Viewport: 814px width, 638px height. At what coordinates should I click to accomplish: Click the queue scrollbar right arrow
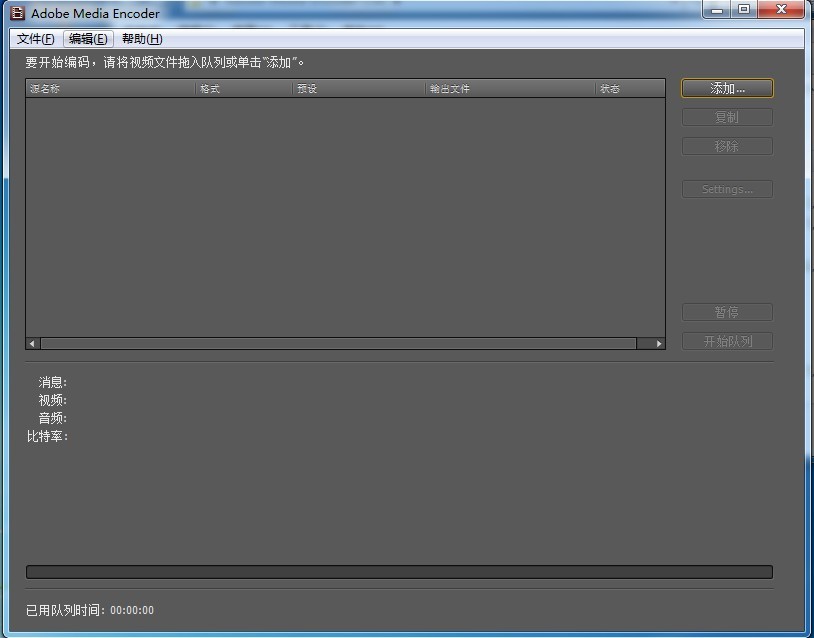click(658, 344)
